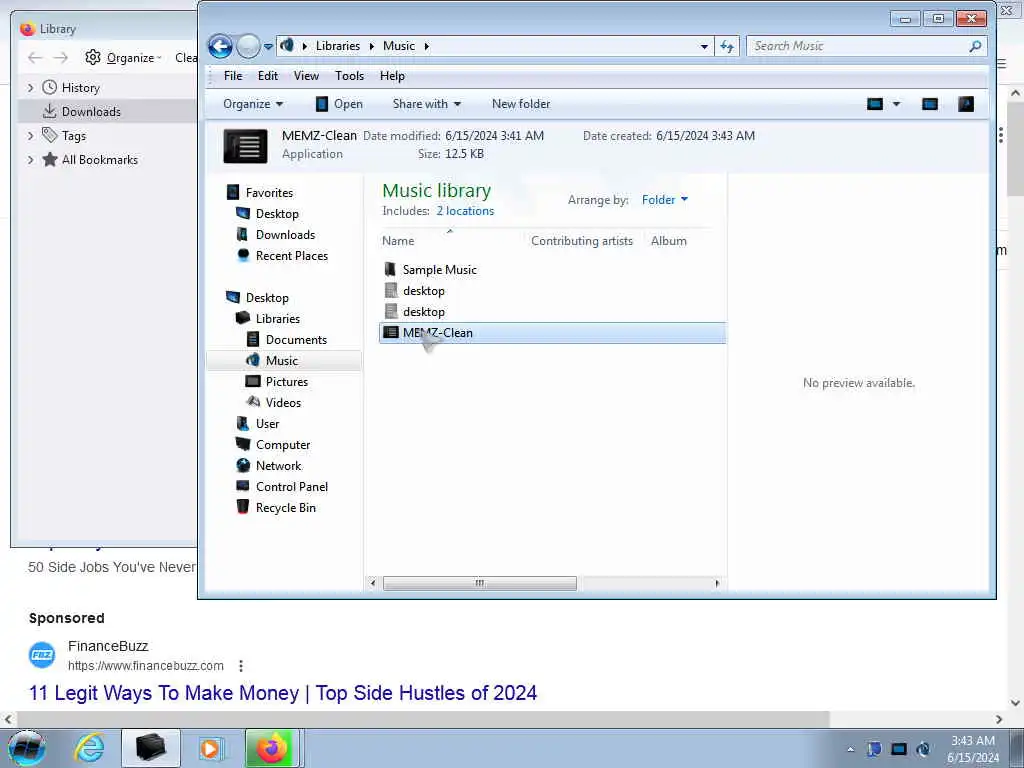Select Libraries in navigation tree

[x=278, y=319]
